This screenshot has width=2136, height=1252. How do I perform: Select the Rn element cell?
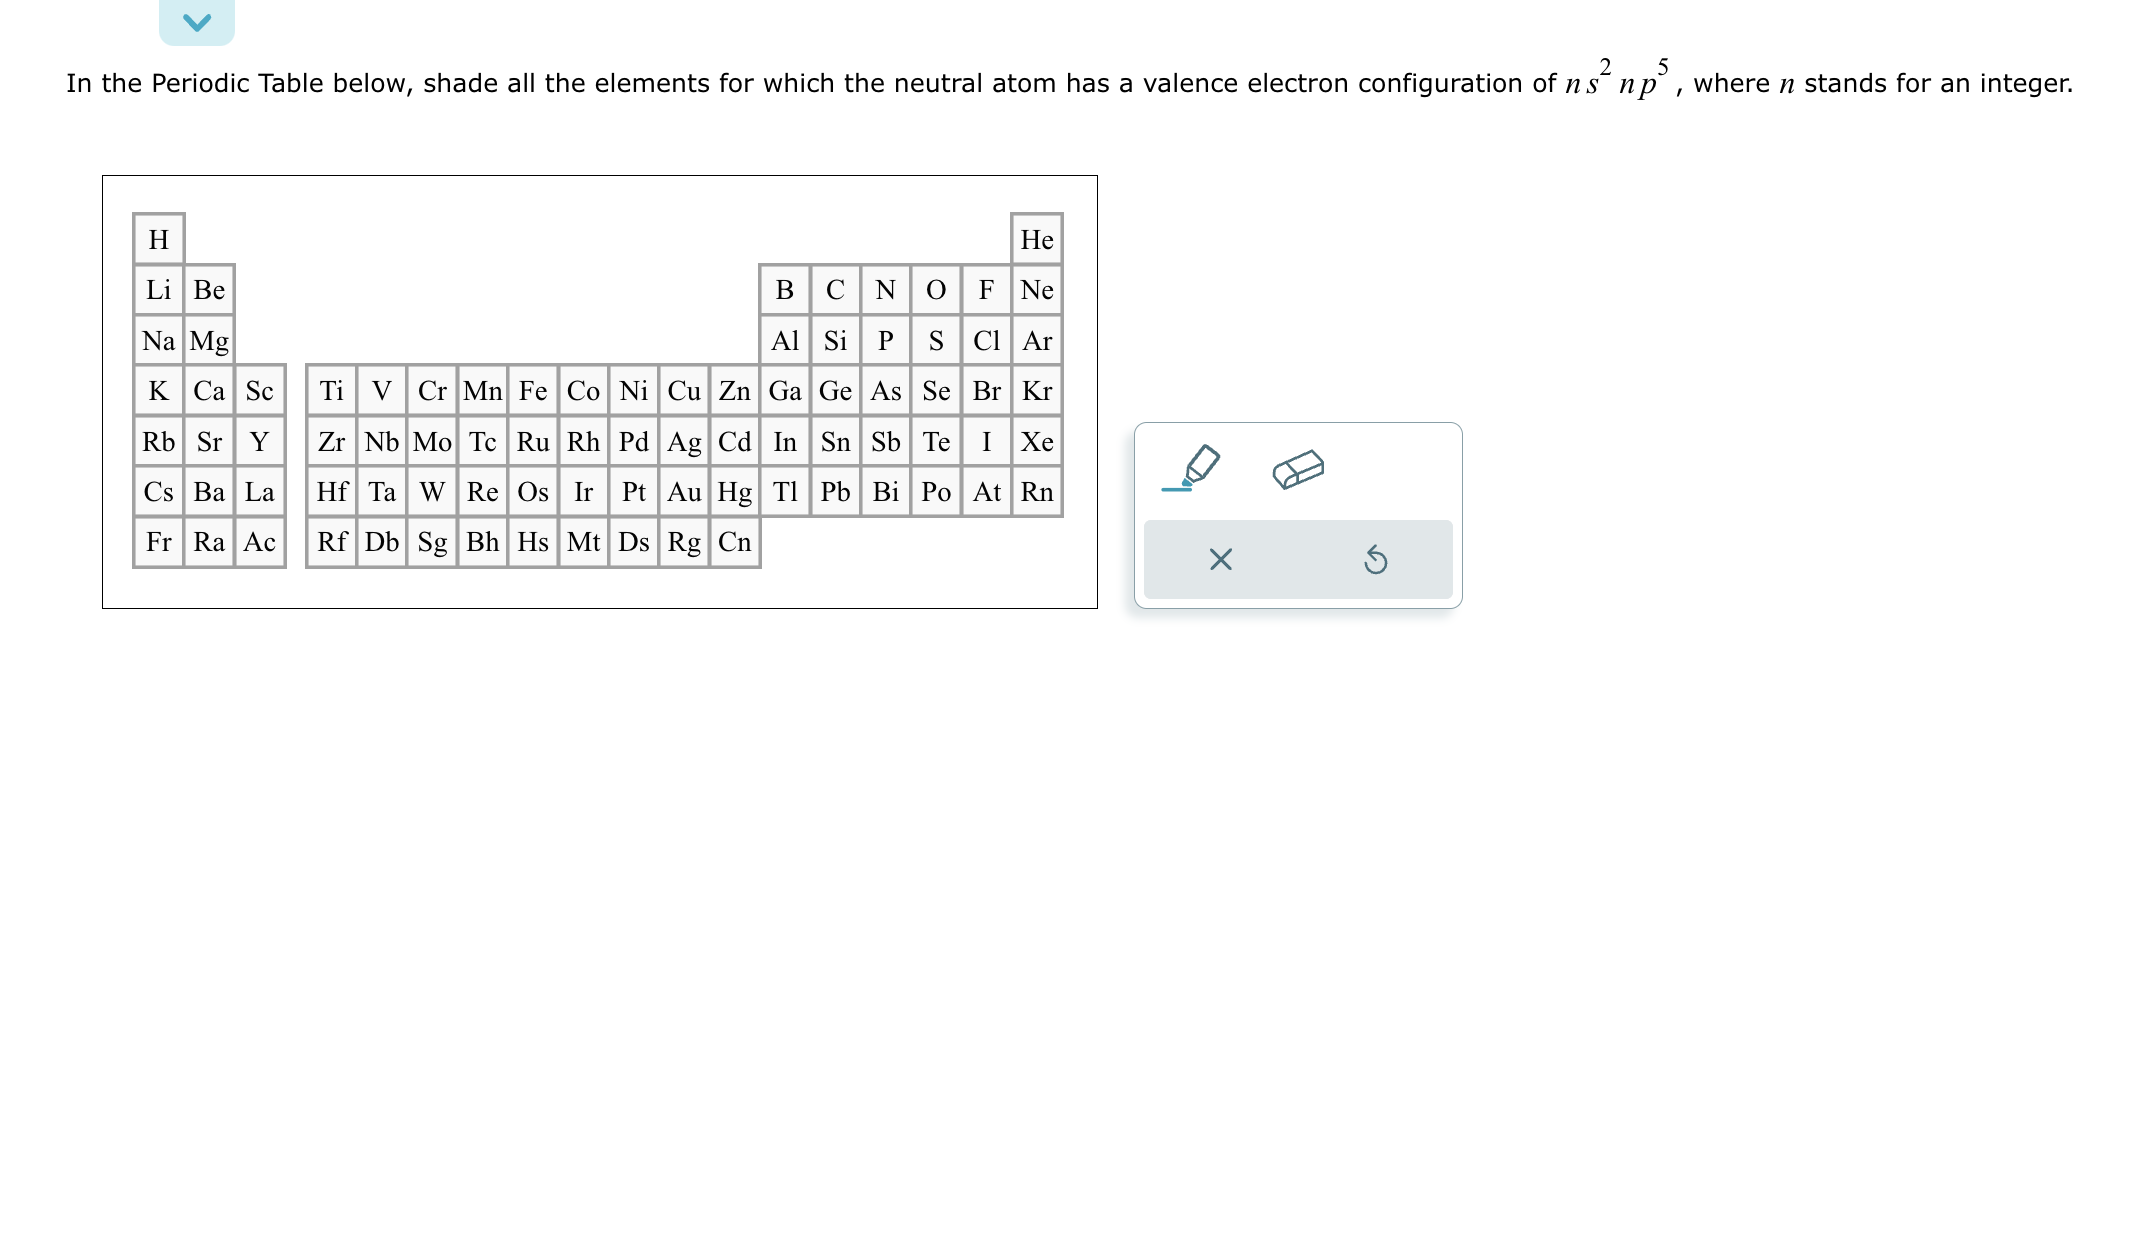[1036, 492]
